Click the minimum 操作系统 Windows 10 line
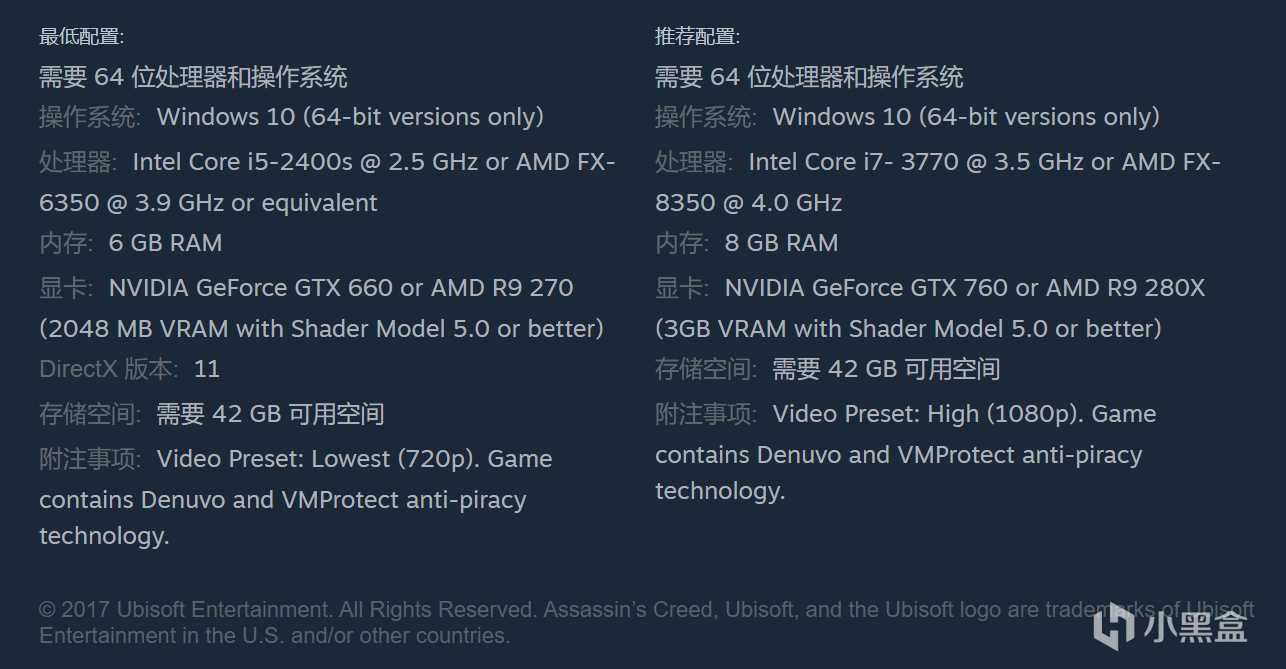 291,117
